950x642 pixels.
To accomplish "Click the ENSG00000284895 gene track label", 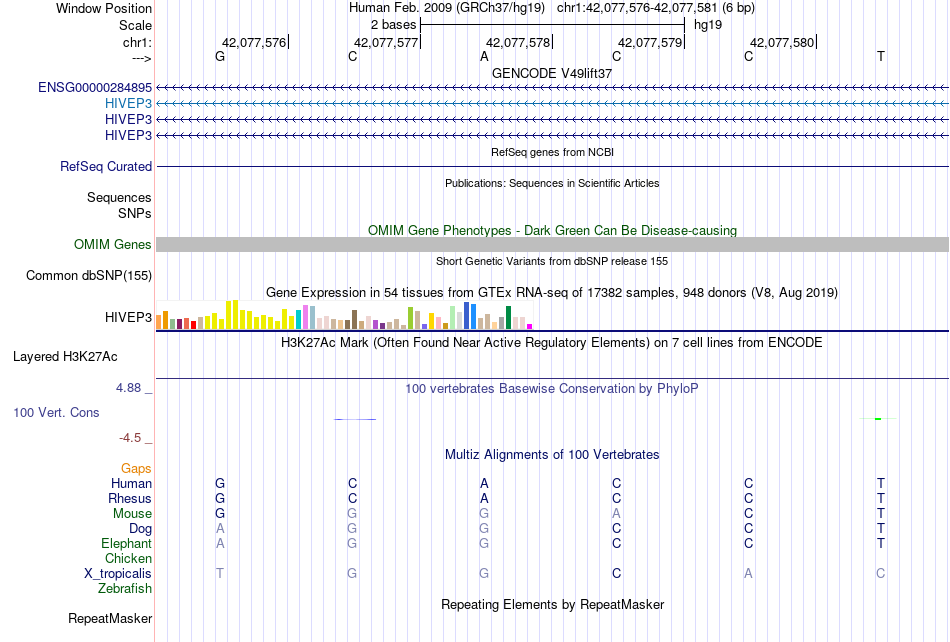I will click(x=95, y=88).
